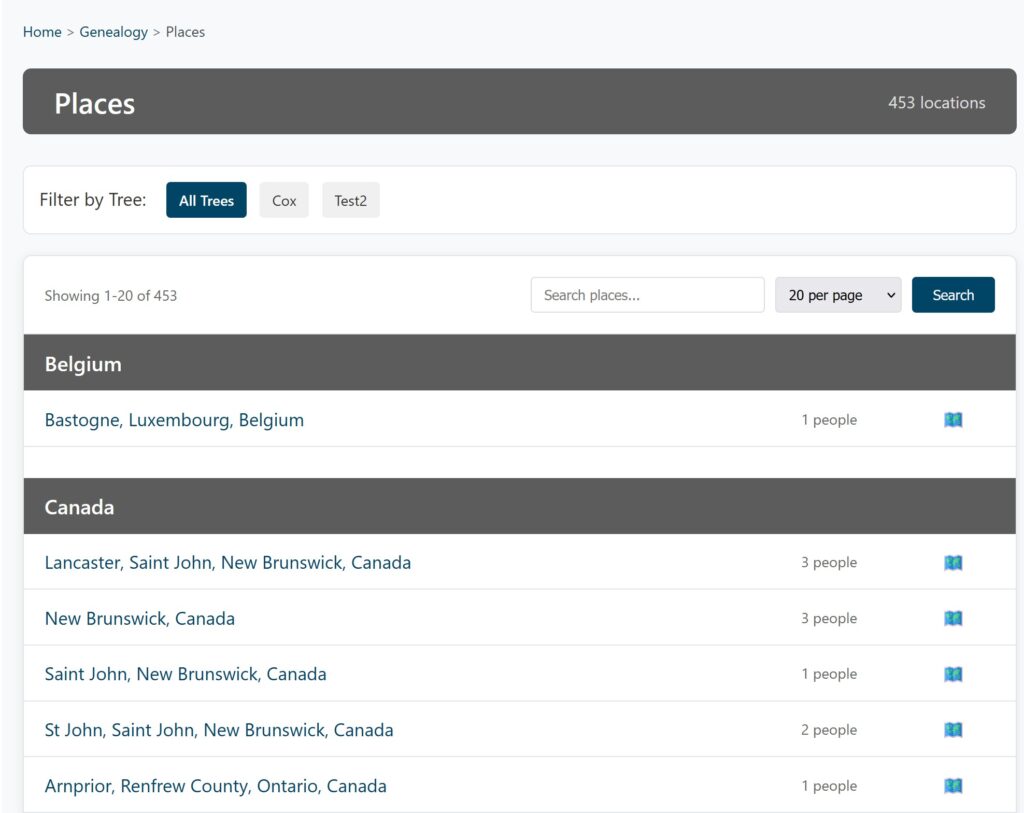The height and width of the screenshot is (813, 1024).
Task: Open the 20 per page dropdown
Action: click(x=837, y=295)
